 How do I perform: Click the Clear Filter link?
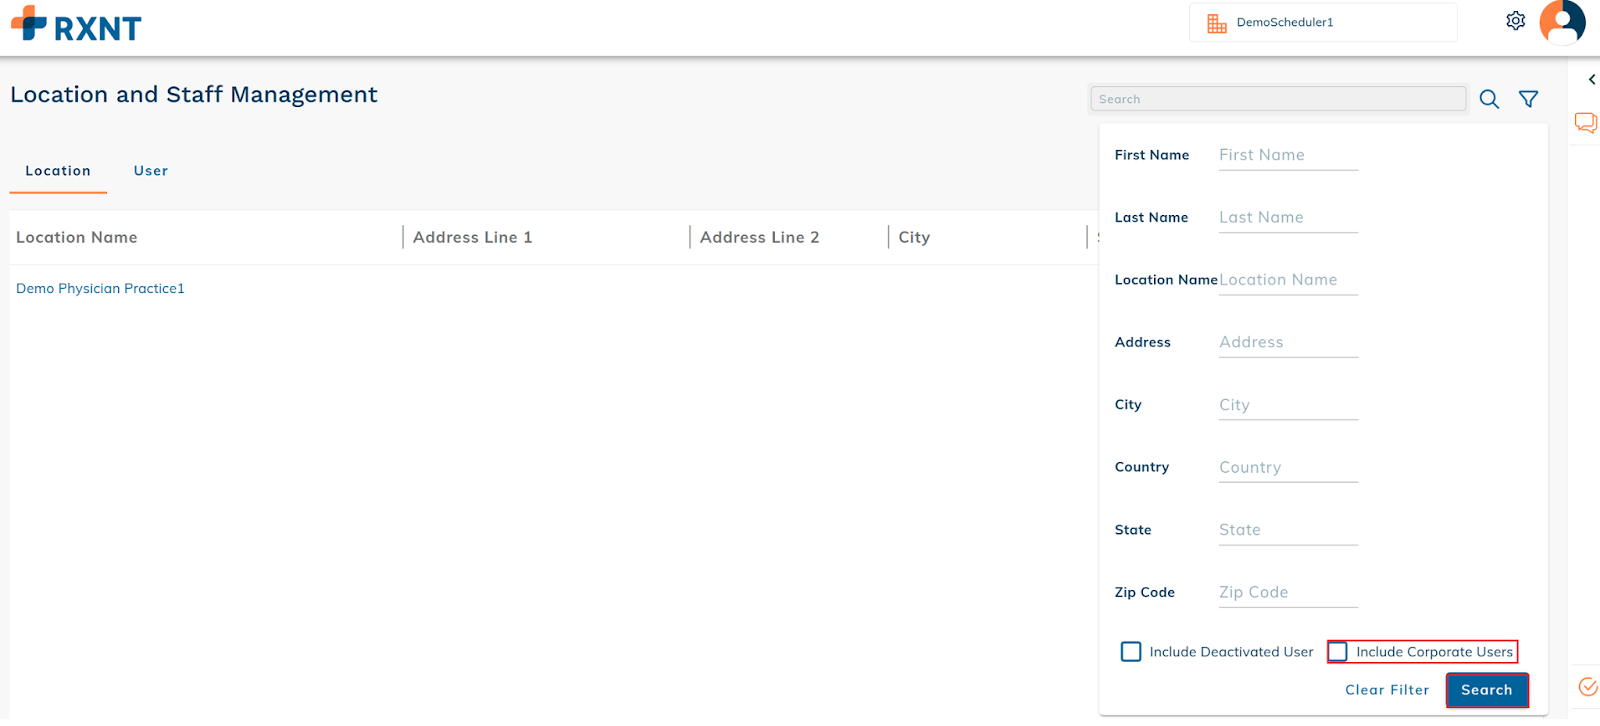[1386, 690]
